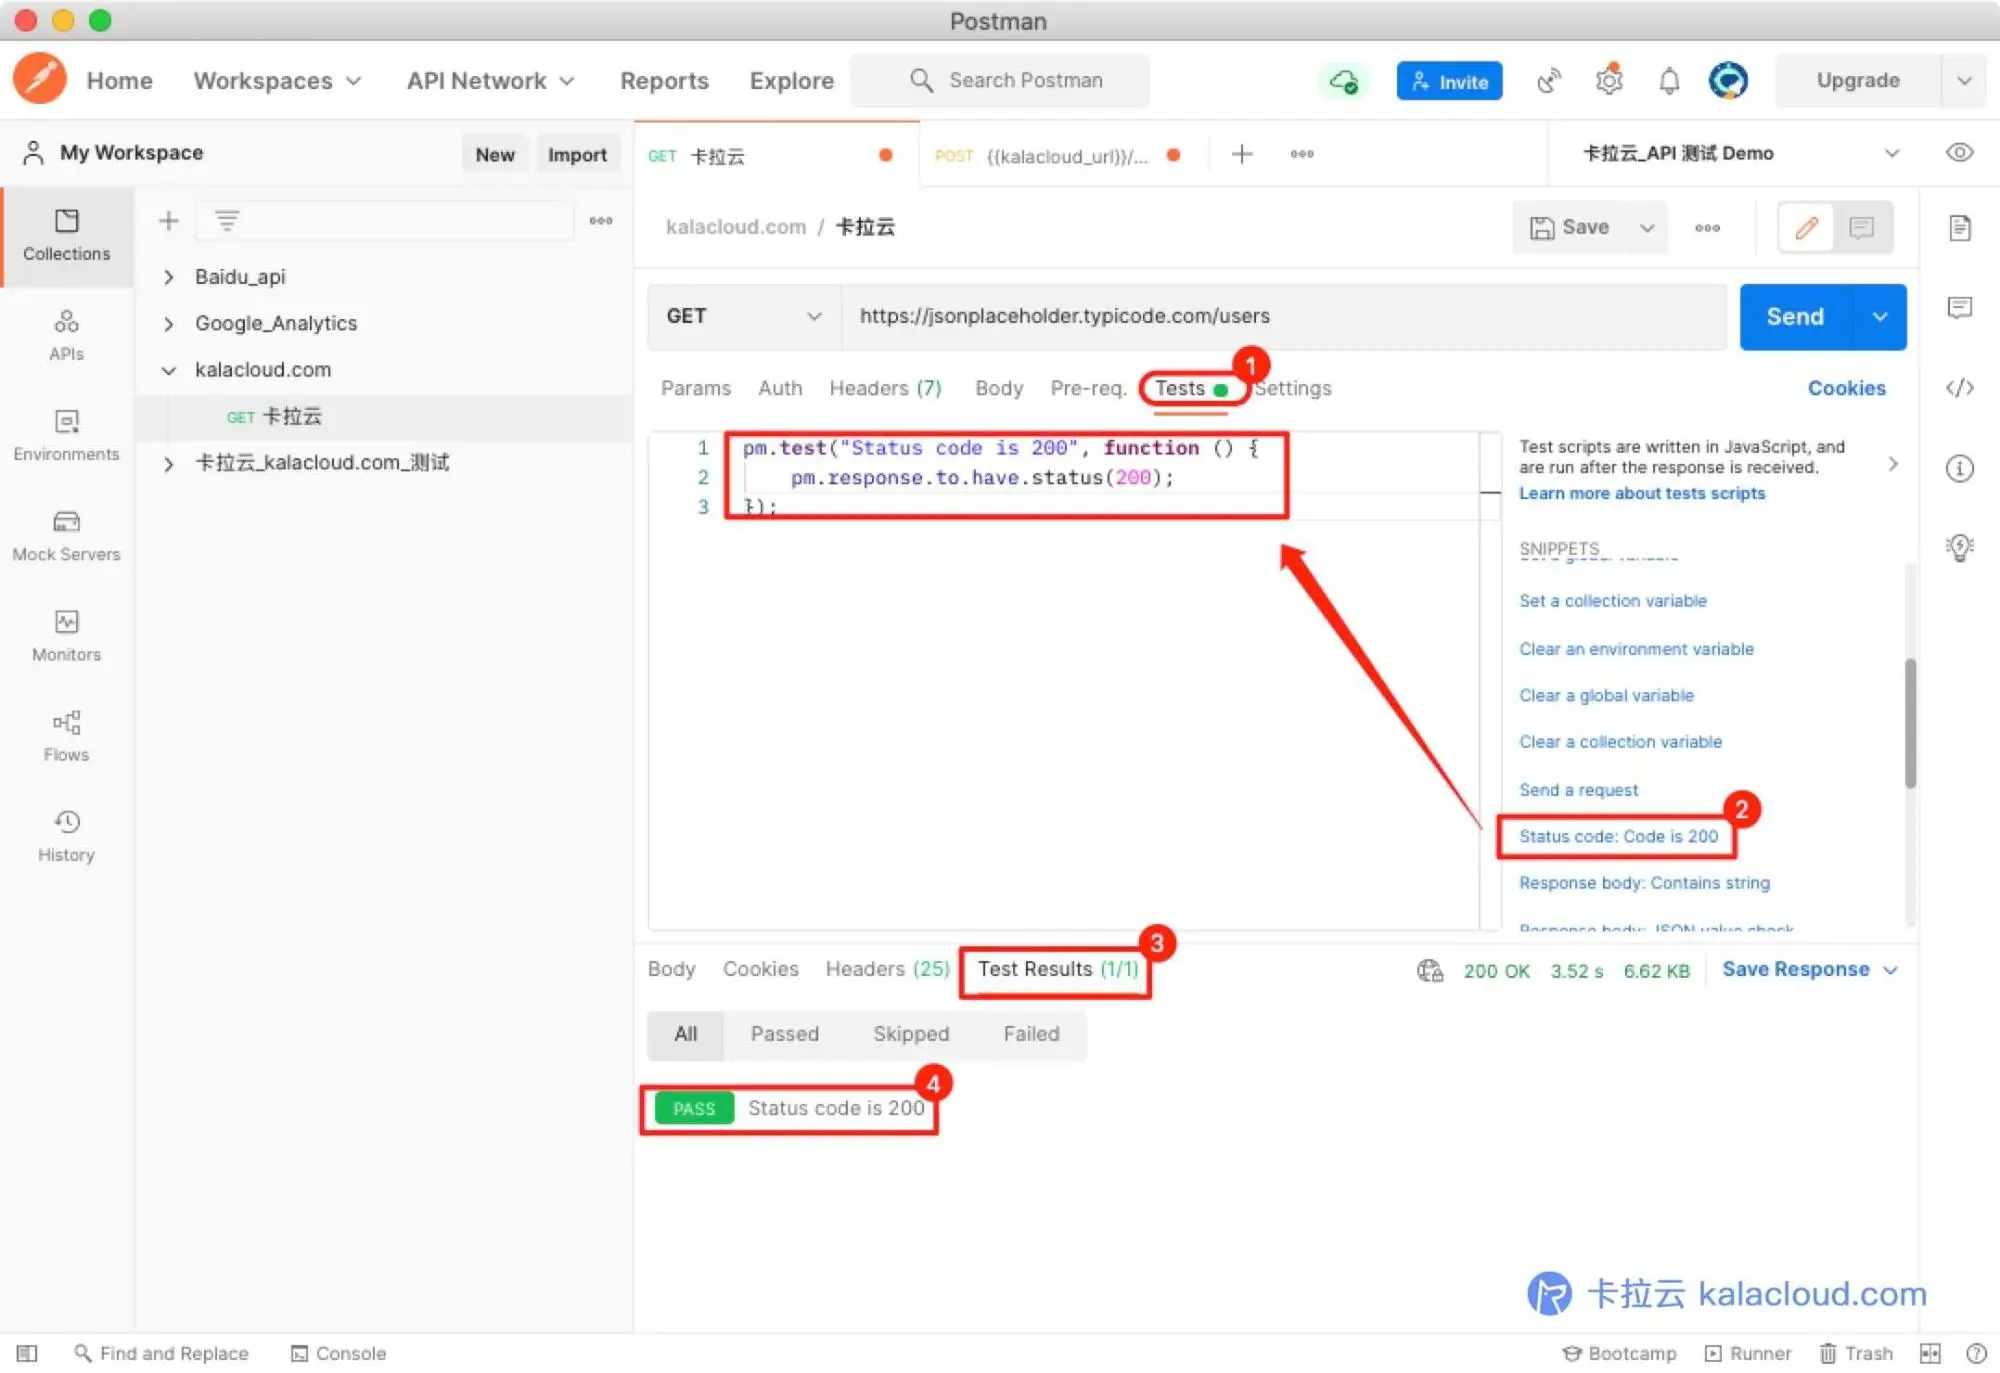Open Send button dropdown arrow
Screen dimensions: 2000x1373
(1880, 316)
